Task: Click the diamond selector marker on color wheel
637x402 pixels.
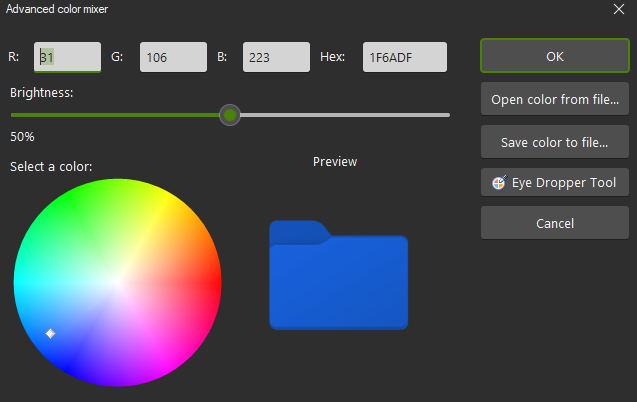Action: pyautogui.click(x=50, y=333)
